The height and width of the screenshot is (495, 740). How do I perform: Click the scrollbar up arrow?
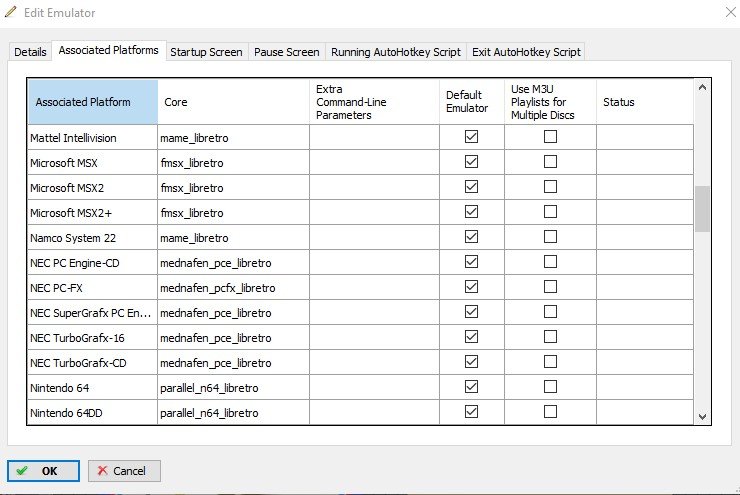coord(702,87)
